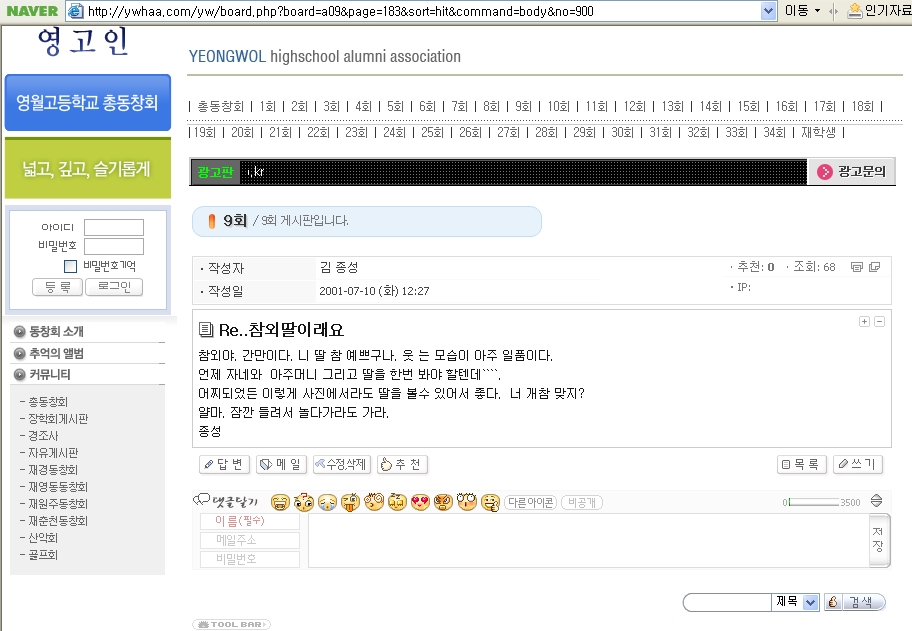
Task: Pick the surprised wide-eyed emoticon
Action: (x=466, y=502)
